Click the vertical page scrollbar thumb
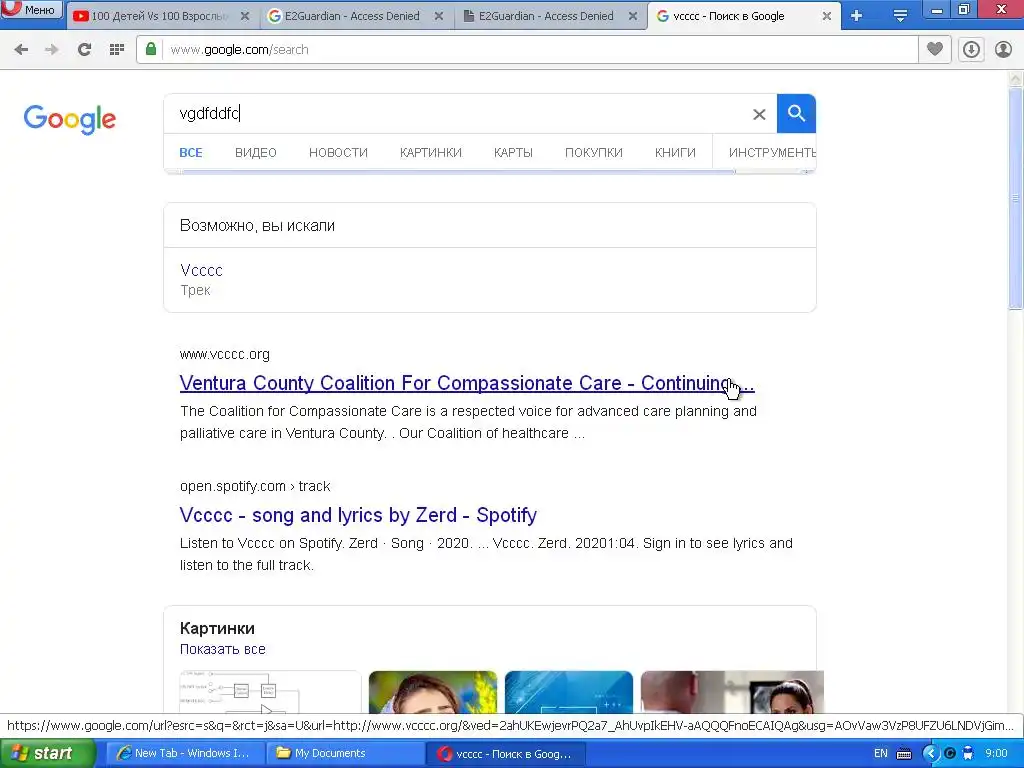Image resolution: width=1024 pixels, height=768 pixels. point(1016,198)
